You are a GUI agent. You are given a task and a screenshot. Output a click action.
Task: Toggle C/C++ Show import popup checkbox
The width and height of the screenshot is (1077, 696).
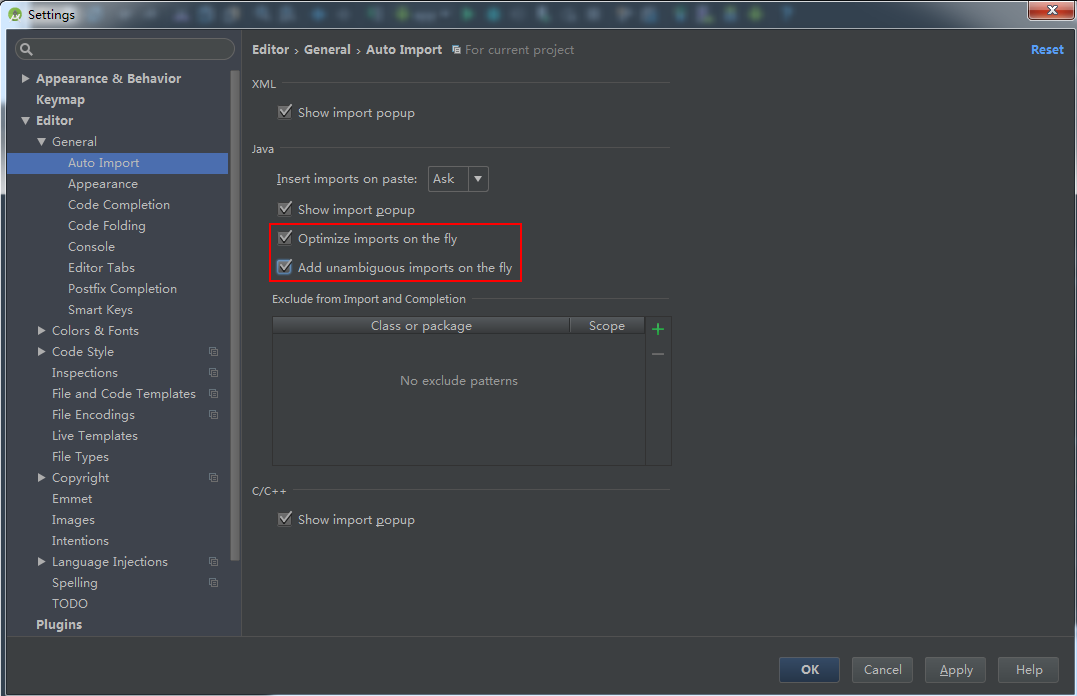point(284,519)
